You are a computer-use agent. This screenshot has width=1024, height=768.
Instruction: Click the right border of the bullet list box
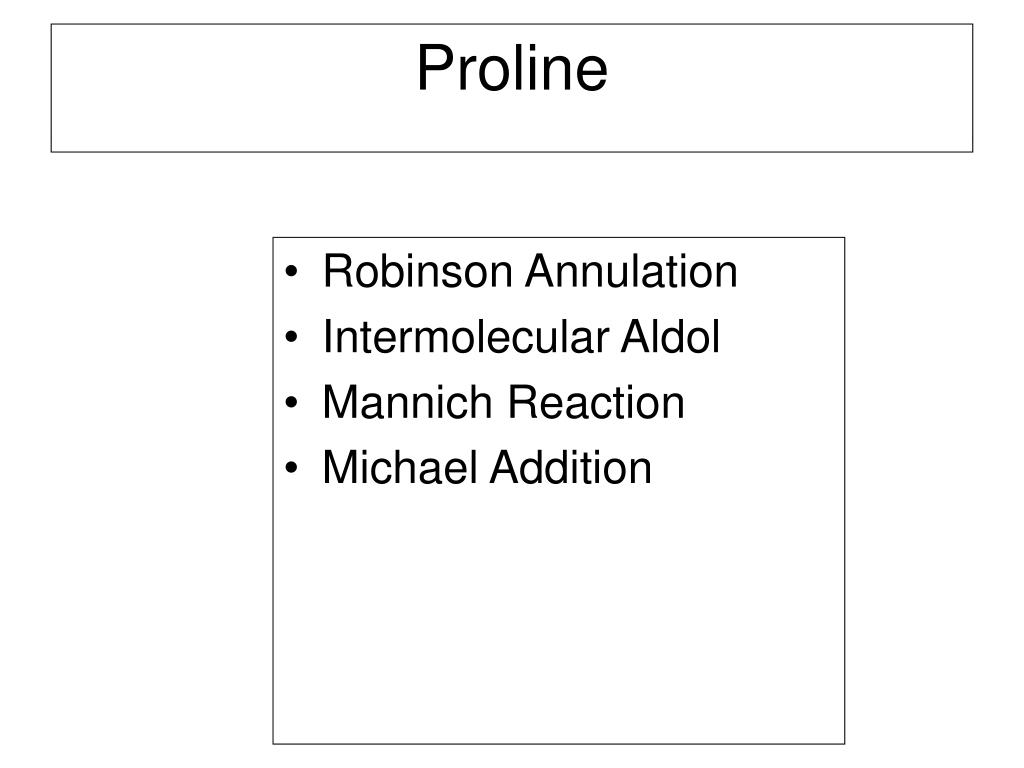pos(844,490)
